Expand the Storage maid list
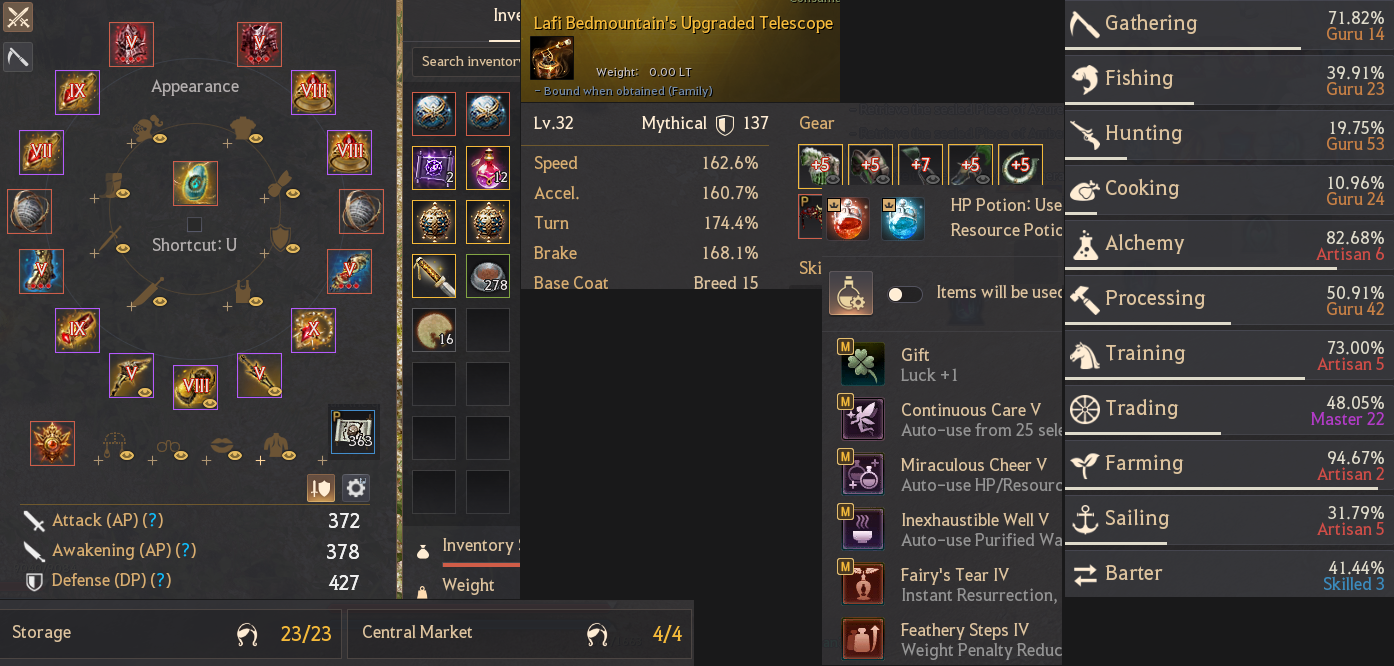The image size is (1394, 666). point(170,633)
